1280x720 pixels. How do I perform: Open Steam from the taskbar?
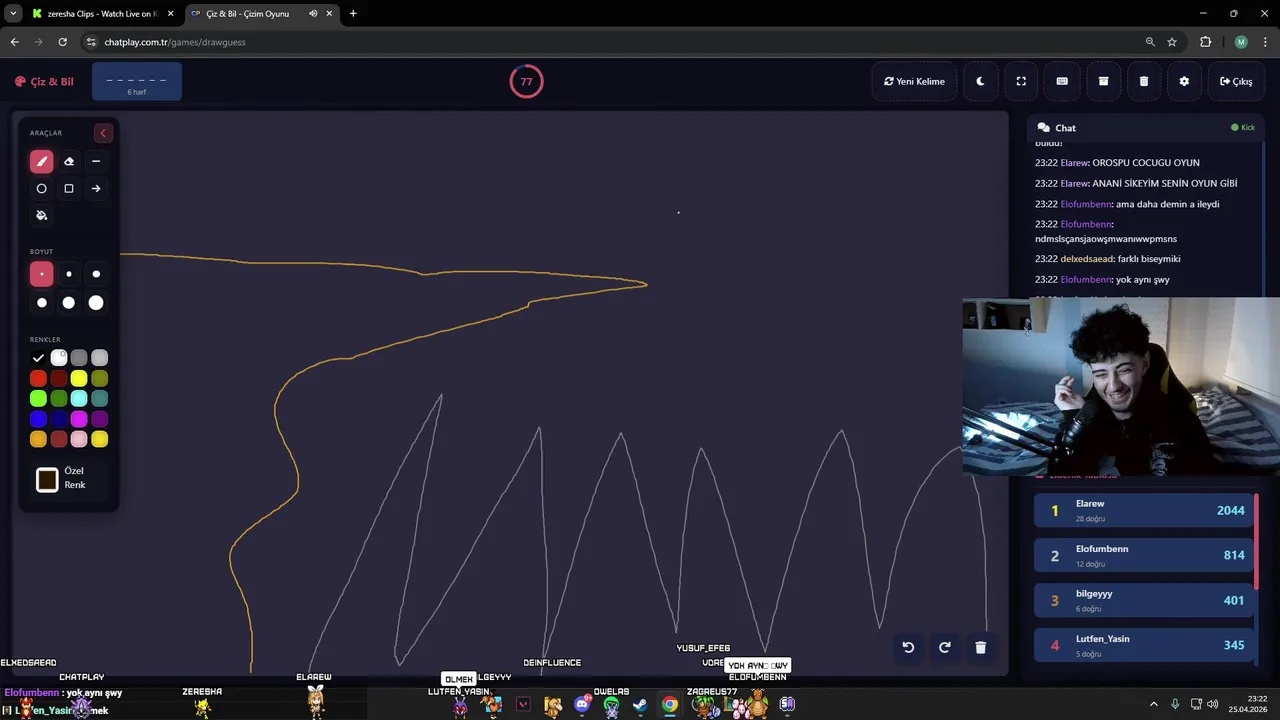(640, 704)
